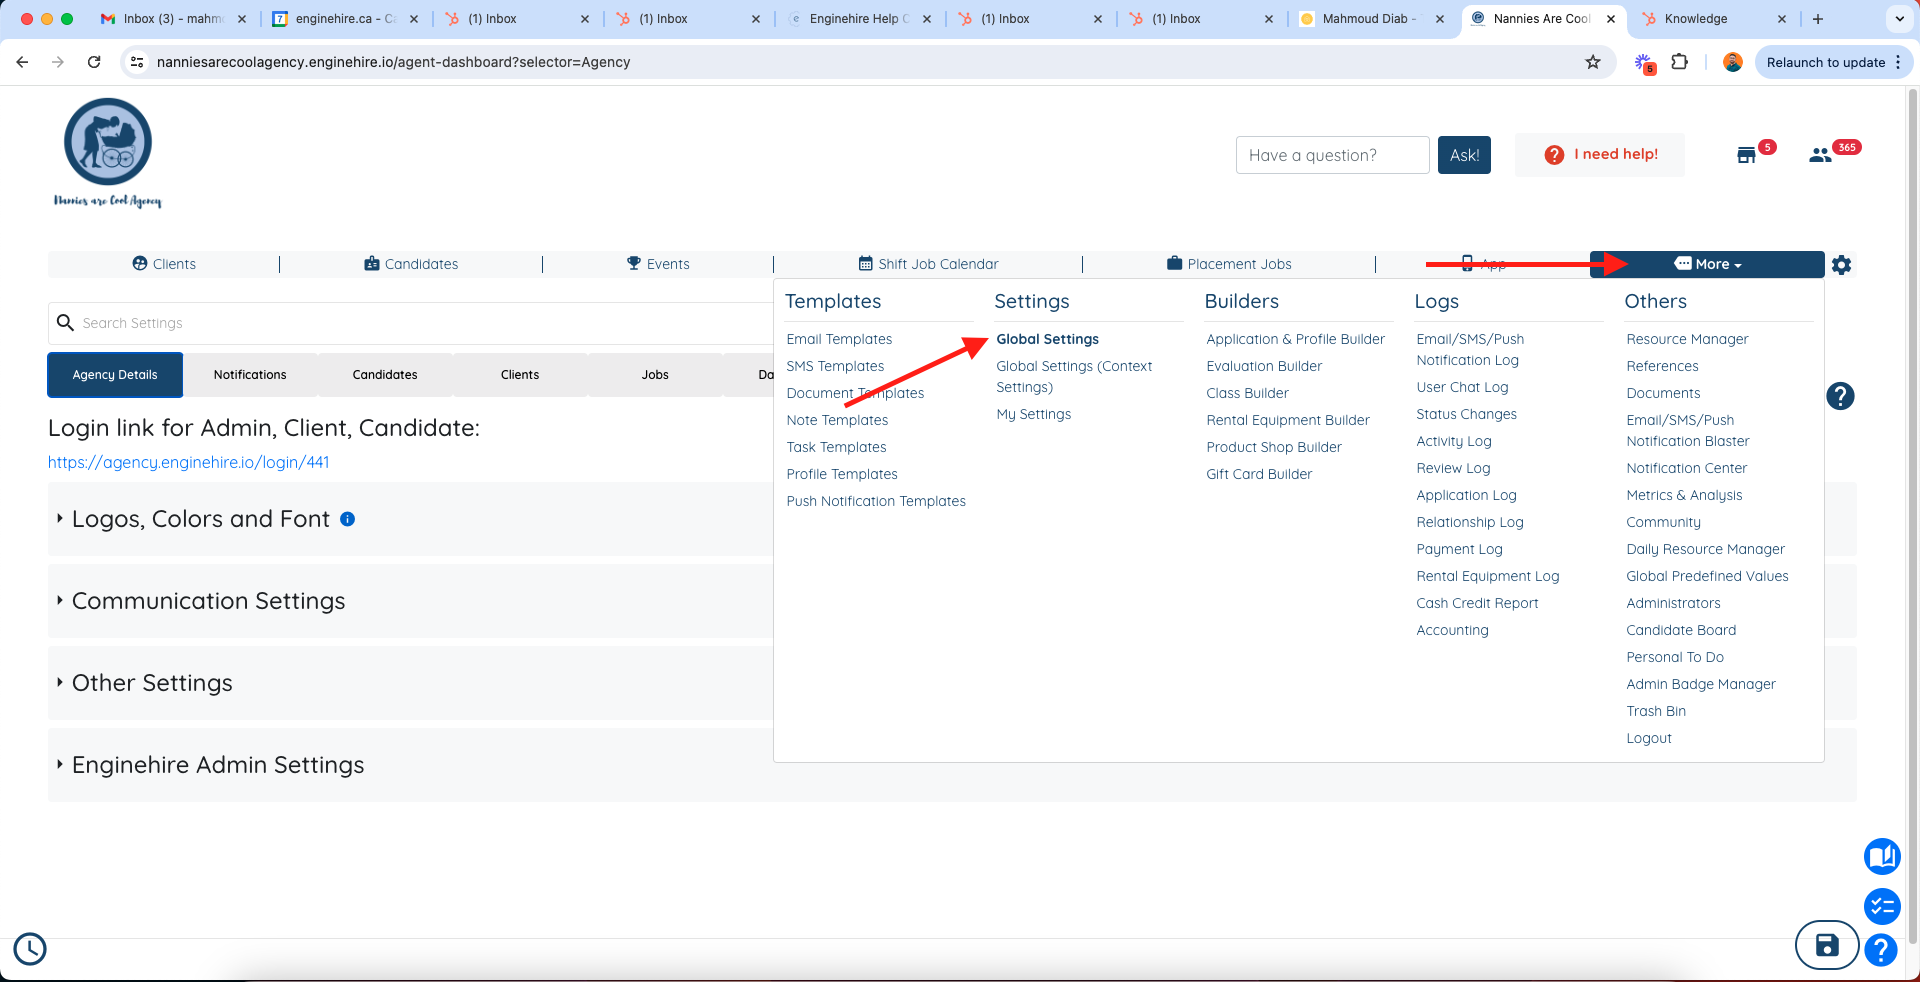Open the Clients navigation item

(x=164, y=264)
